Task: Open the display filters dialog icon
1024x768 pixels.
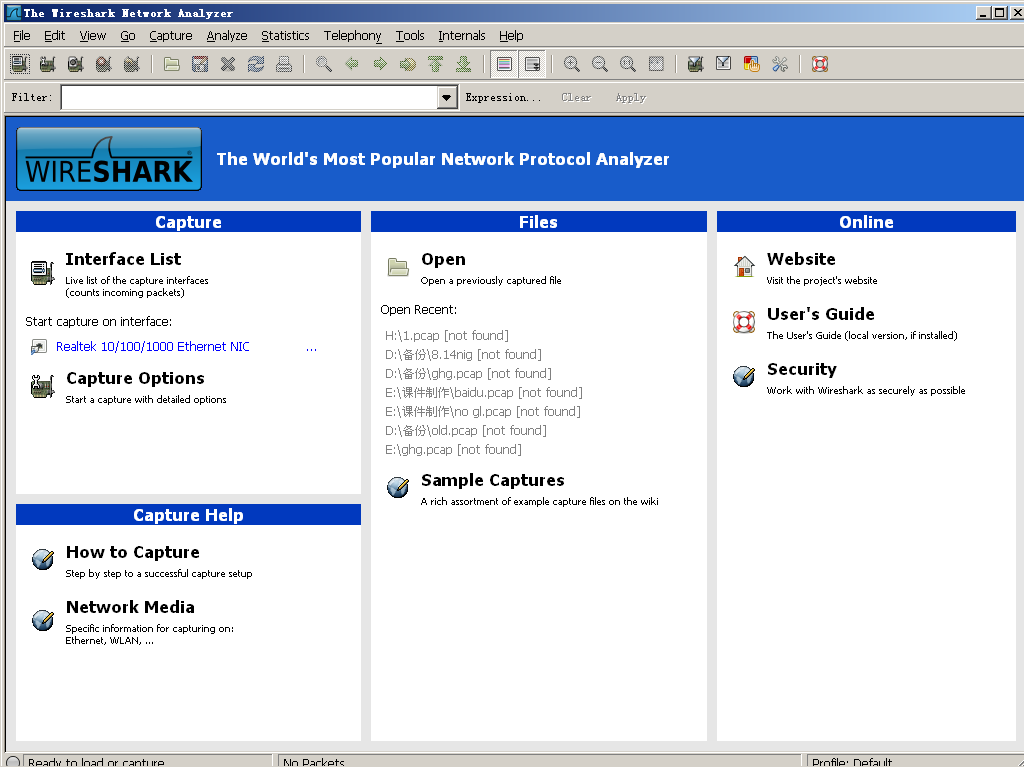Action: pyautogui.click(x=724, y=63)
